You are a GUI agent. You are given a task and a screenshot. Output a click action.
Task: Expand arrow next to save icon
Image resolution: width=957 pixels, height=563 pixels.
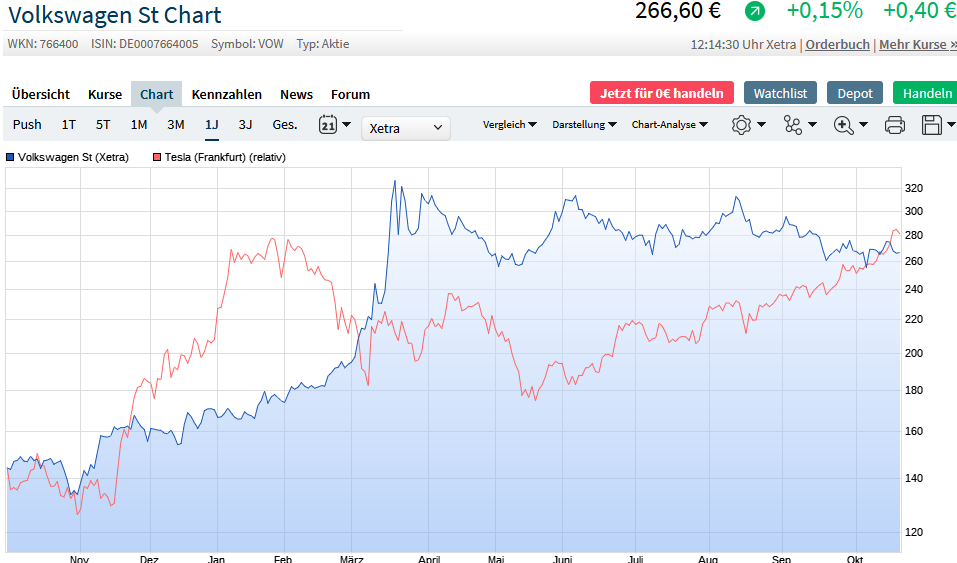tap(952, 125)
